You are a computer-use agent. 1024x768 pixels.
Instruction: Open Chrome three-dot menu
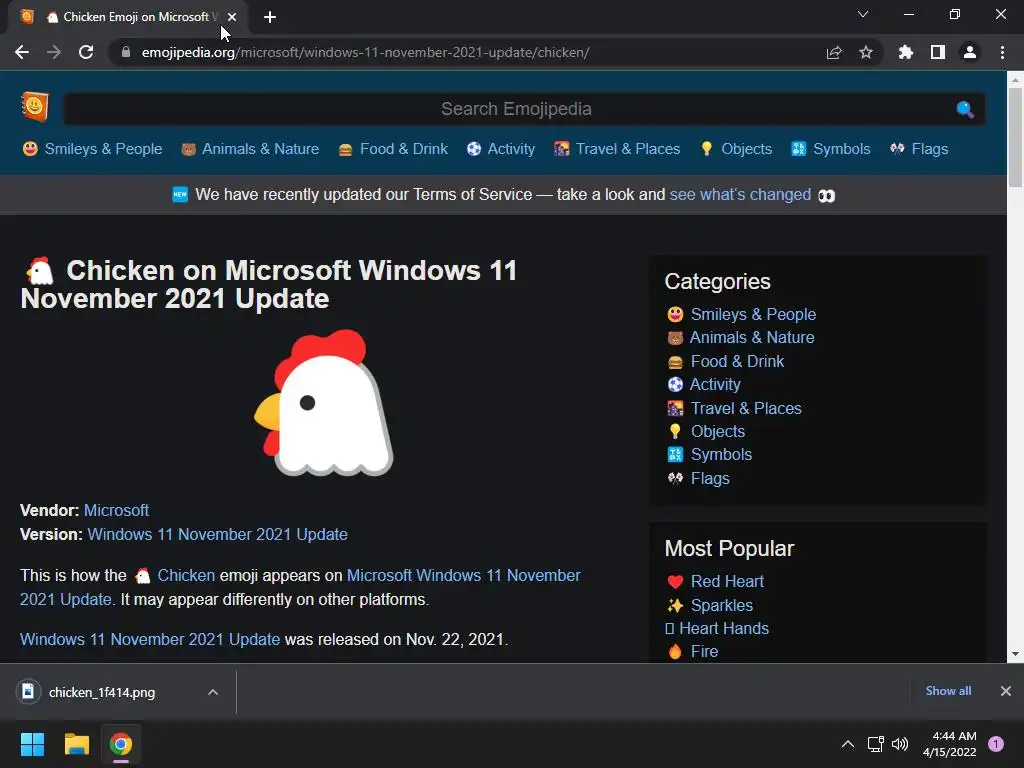(1002, 52)
